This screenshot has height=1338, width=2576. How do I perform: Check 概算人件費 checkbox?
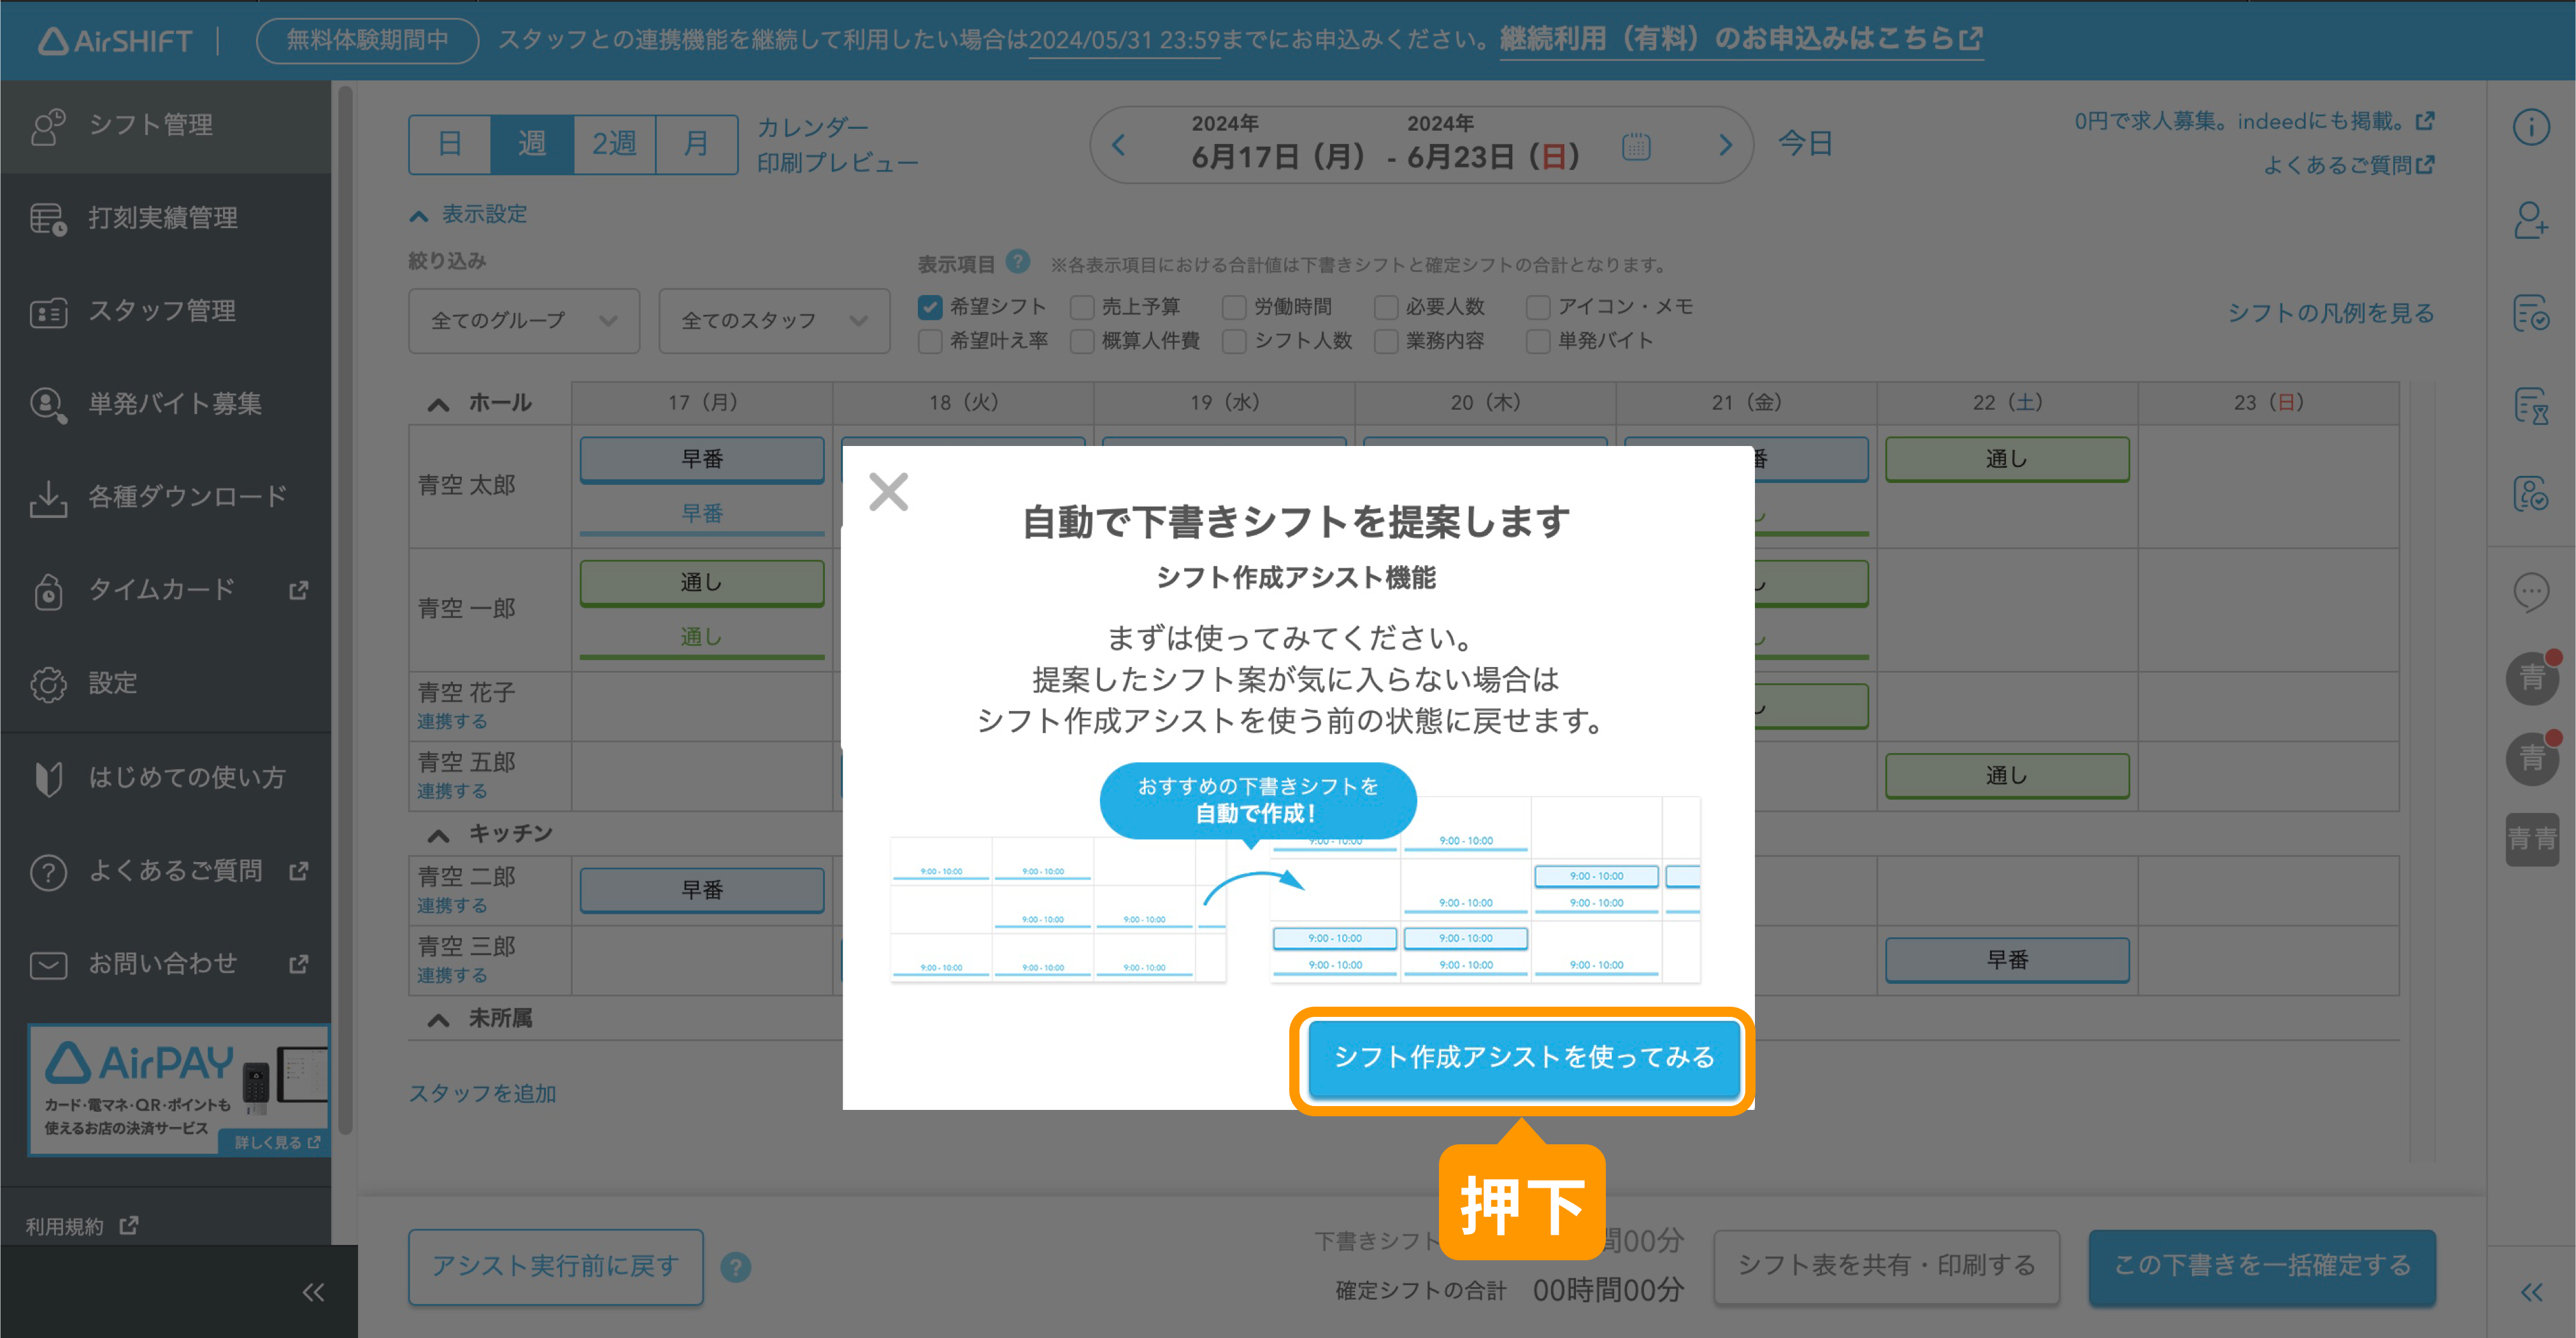point(1082,342)
